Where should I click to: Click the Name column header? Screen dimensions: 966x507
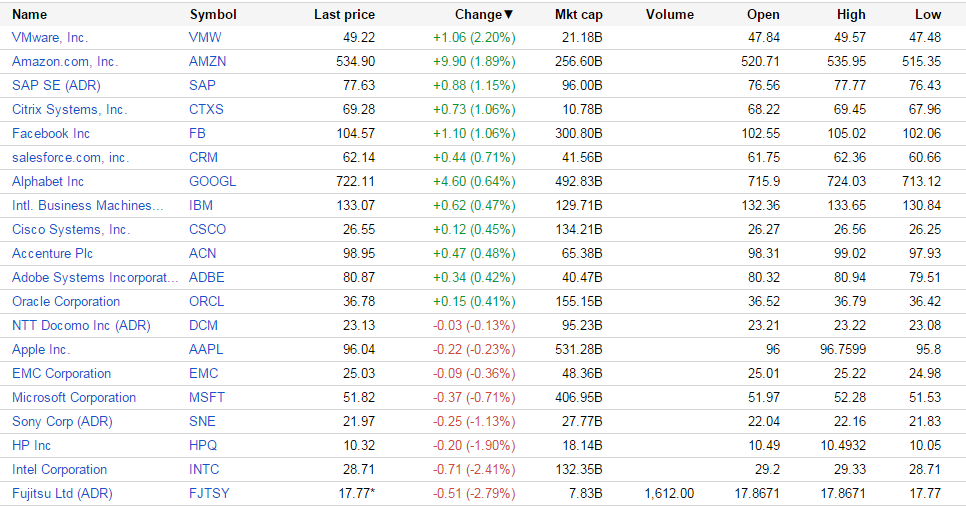click(x=29, y=15)
